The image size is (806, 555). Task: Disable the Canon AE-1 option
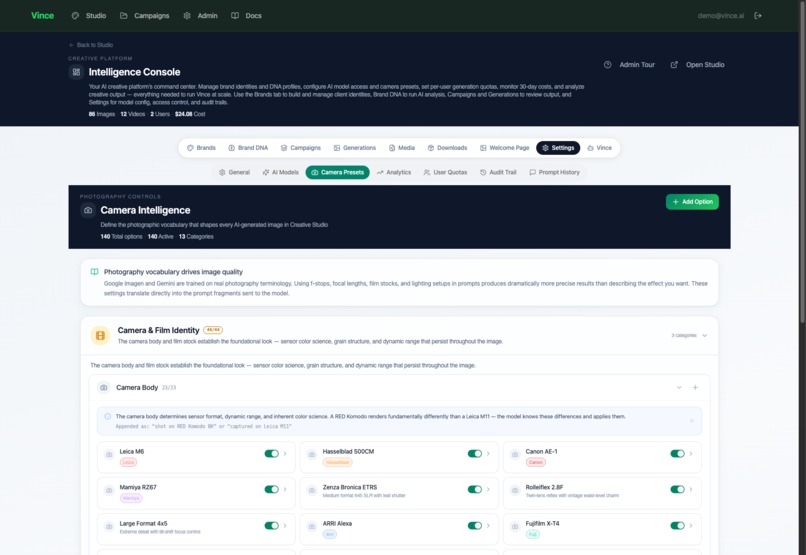677,453
